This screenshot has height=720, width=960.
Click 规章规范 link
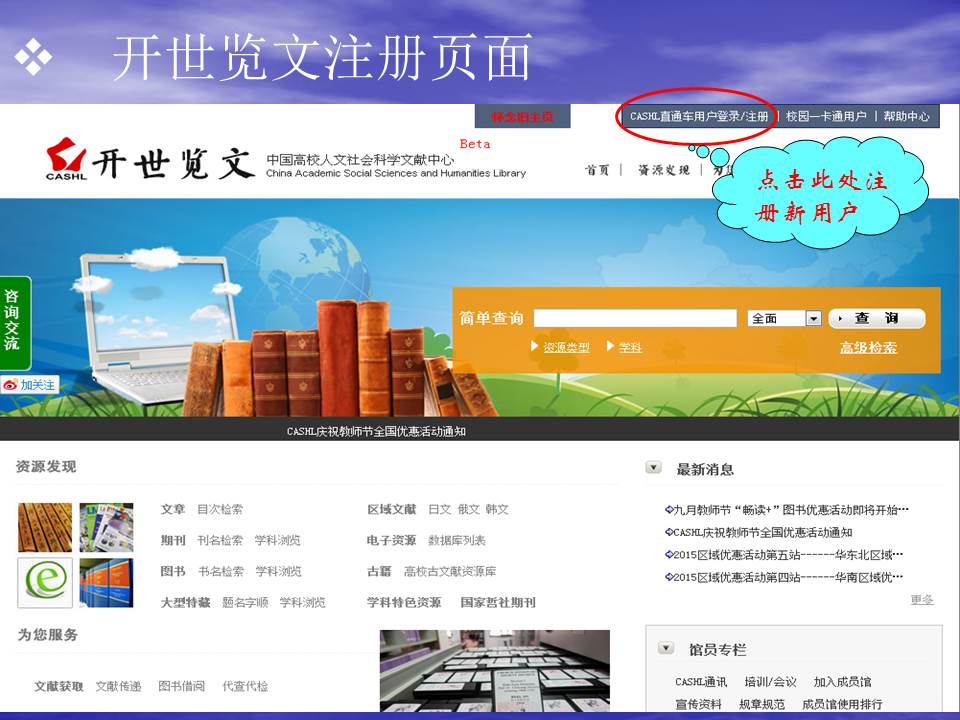(x=762, y=704)
